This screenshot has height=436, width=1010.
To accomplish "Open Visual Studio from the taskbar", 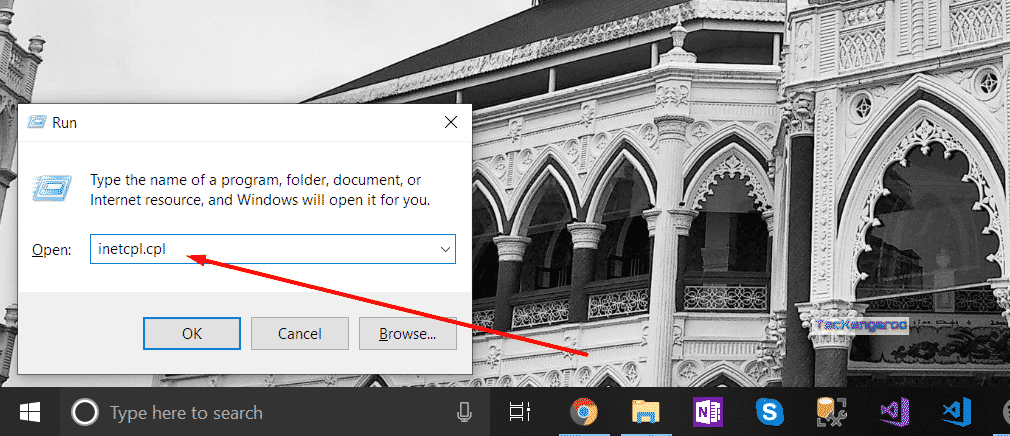I will coord(891,412).
